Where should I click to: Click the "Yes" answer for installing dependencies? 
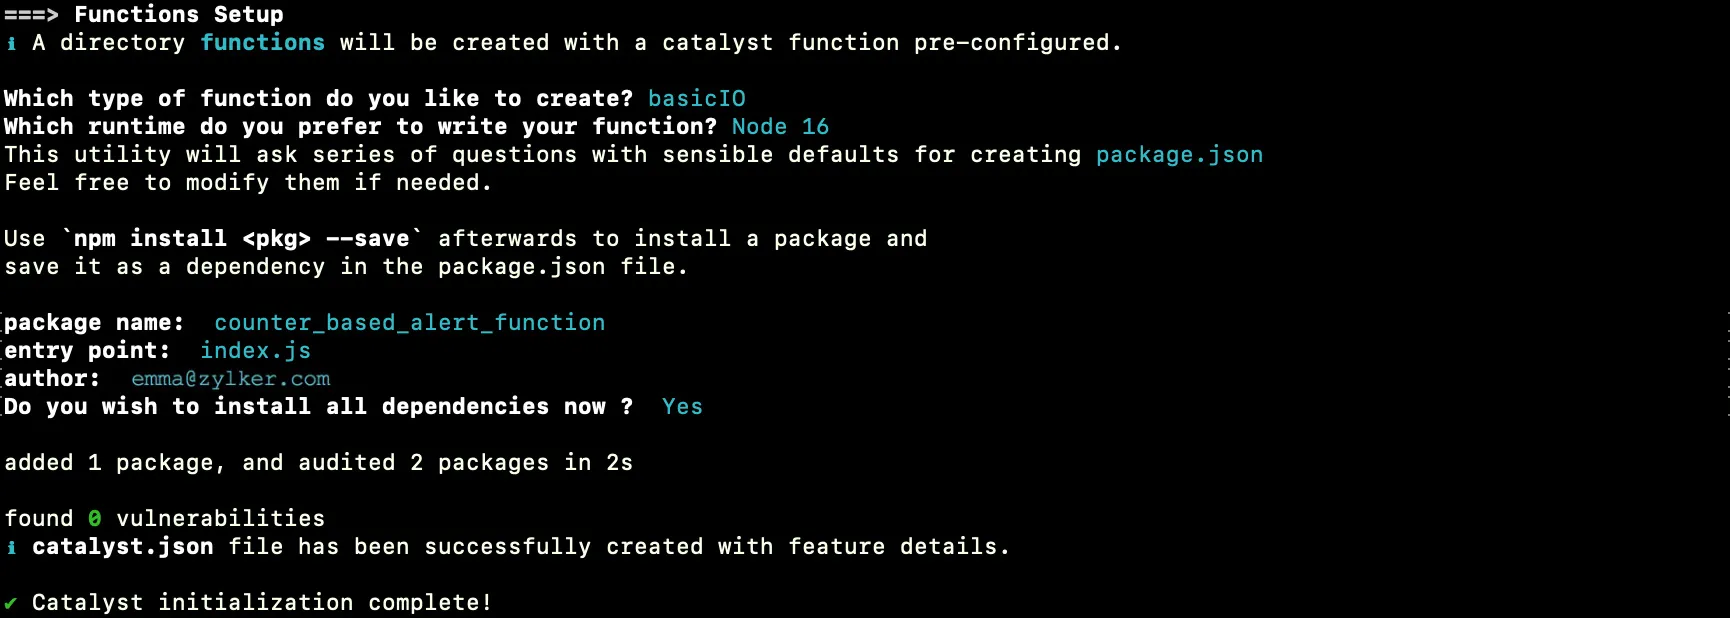pyautogui.click(x=682, y=407)
